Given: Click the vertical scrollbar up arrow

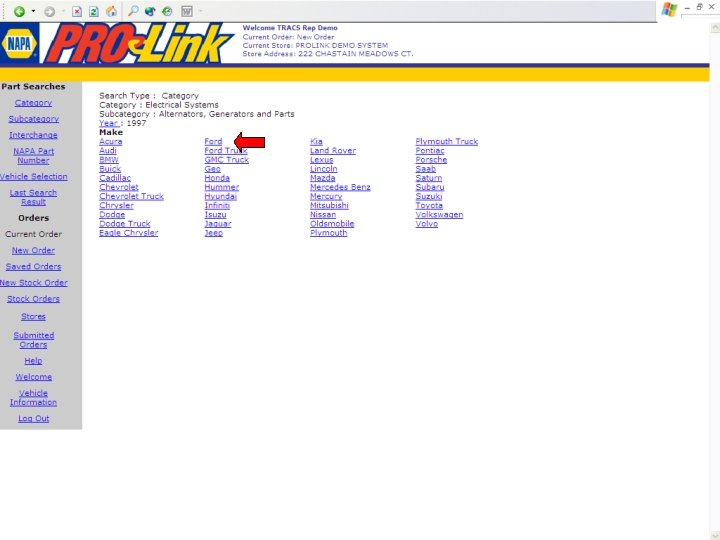Looking at the screenshot, I should point(715,28).
